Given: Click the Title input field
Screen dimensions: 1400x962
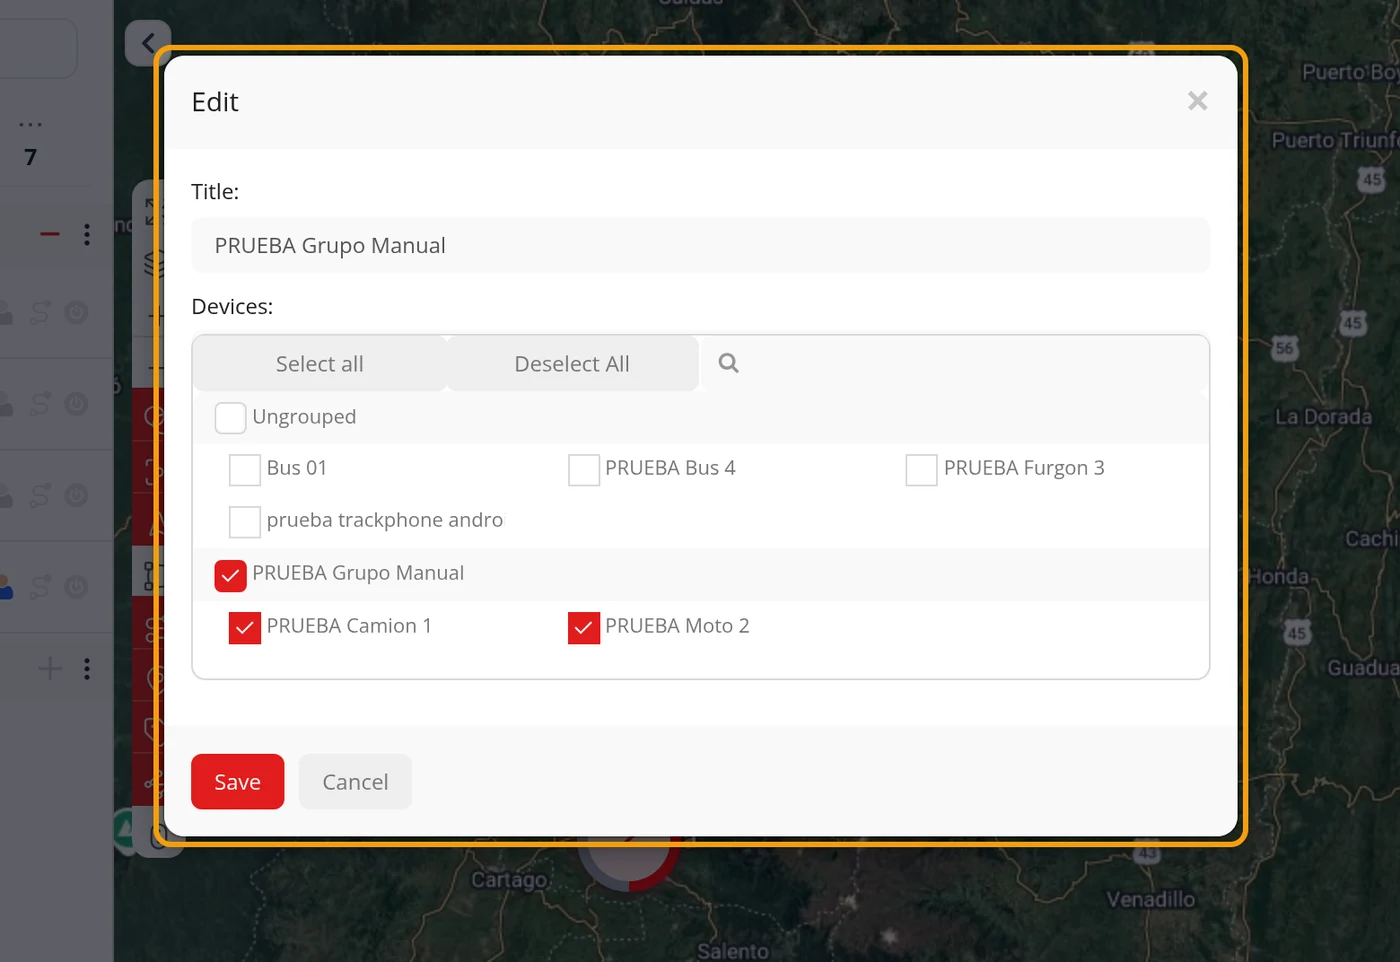Looking at the screenshot, I should point(700,245).
